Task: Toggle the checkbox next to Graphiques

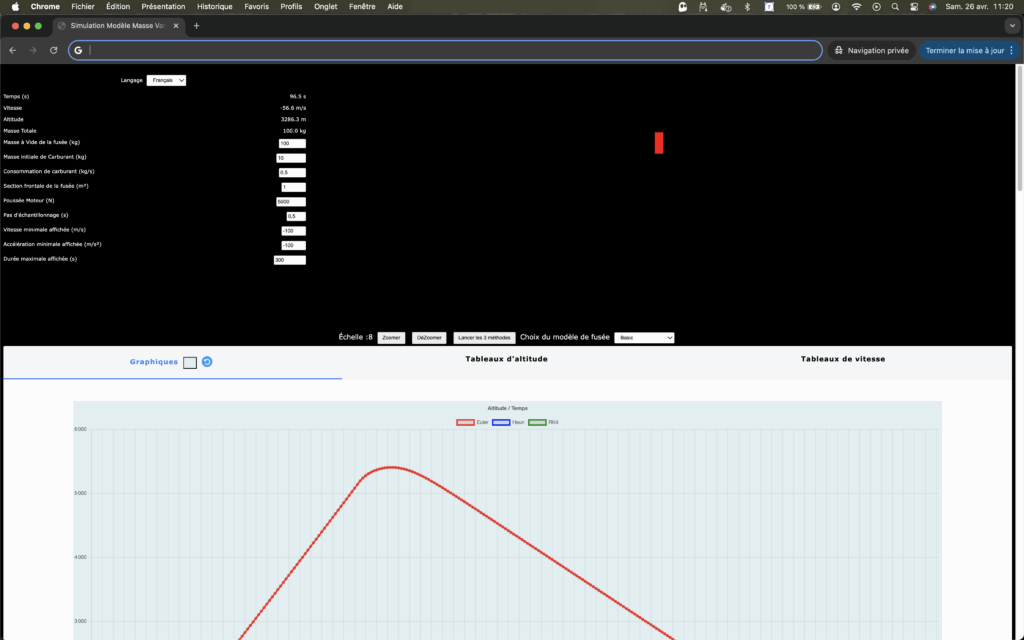Action: pyautogui.click(x=190, y=362)
